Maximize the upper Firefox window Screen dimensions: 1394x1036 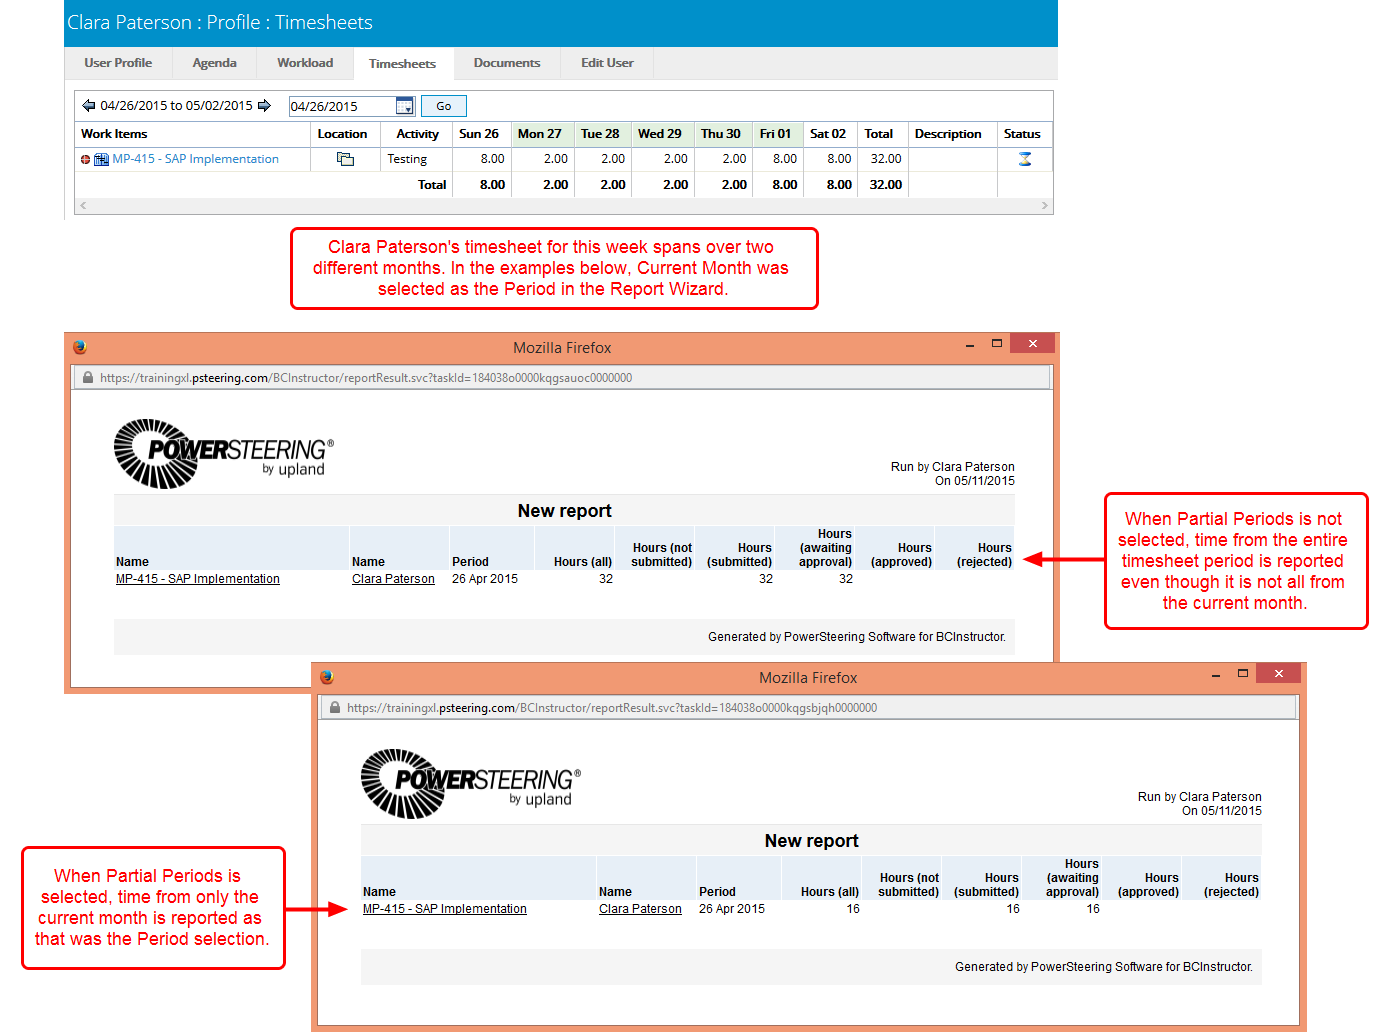[997, 344]
